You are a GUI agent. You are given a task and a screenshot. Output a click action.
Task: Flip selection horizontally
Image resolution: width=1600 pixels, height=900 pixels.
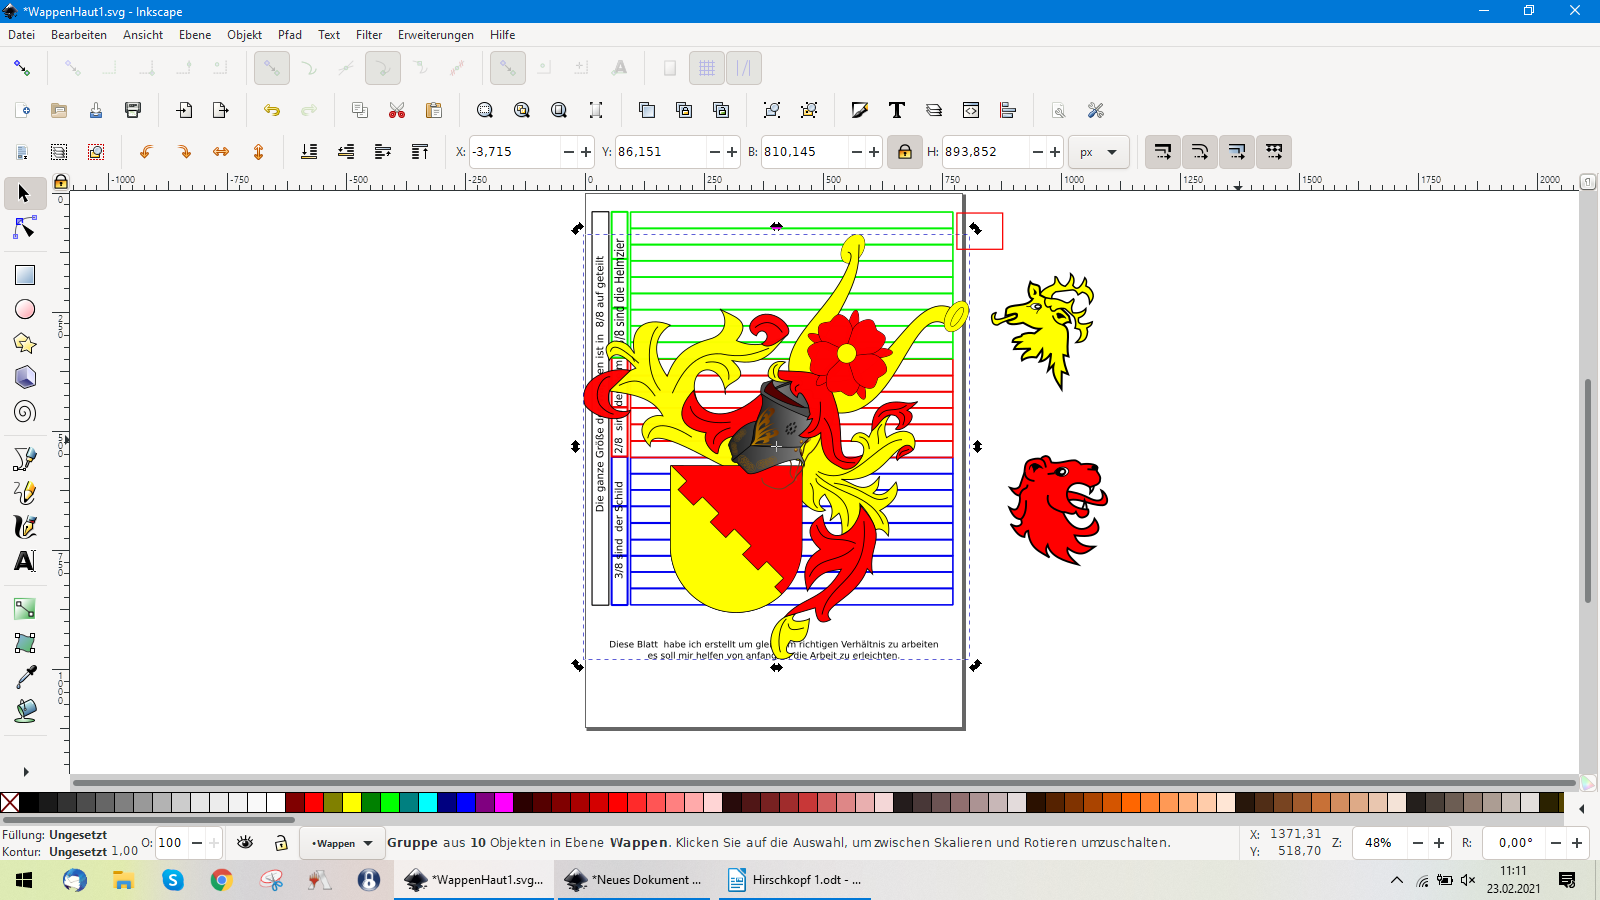(221, 152)
